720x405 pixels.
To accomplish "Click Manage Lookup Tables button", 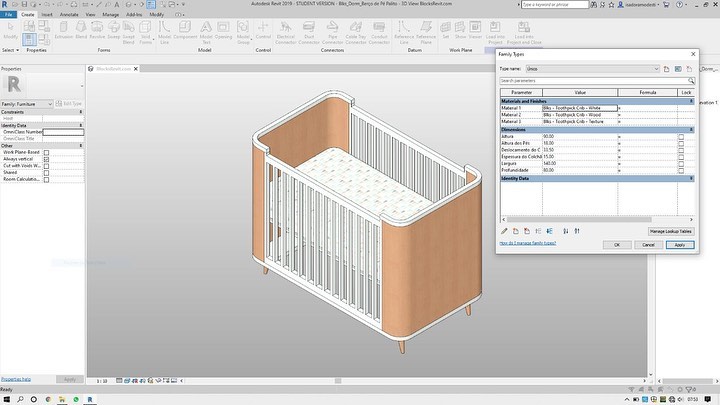I will pos(671,231).
